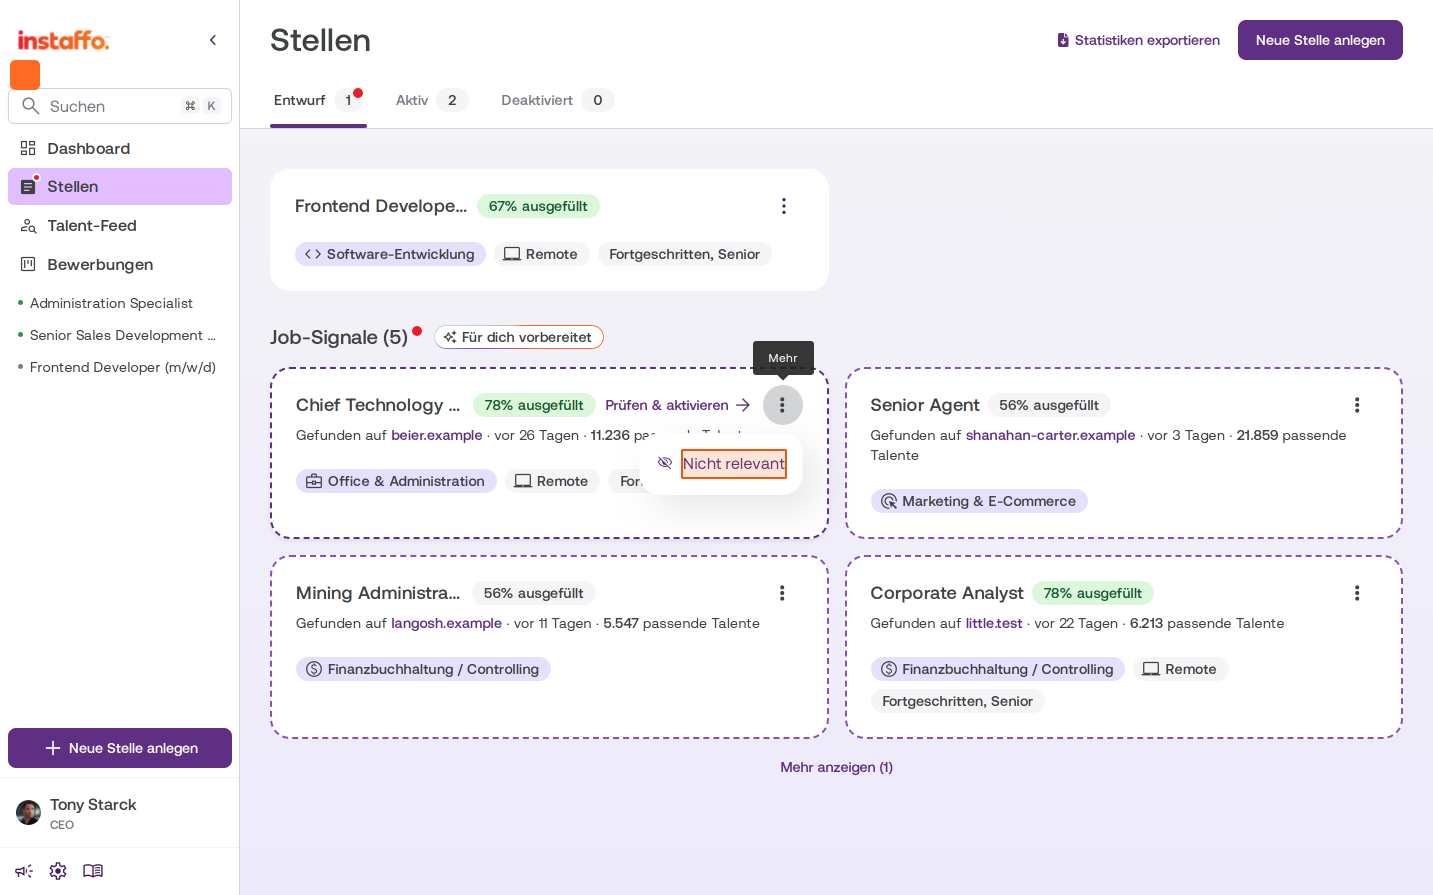This screenshot has height=895, width=1433.
Task: Switch to the Aktiv tab
Action: click(x=431, y=100)
